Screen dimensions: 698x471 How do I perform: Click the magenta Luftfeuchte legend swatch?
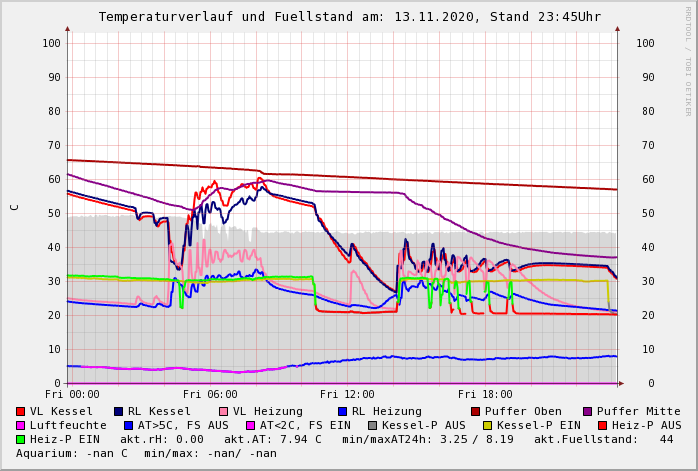coord(20,425)
